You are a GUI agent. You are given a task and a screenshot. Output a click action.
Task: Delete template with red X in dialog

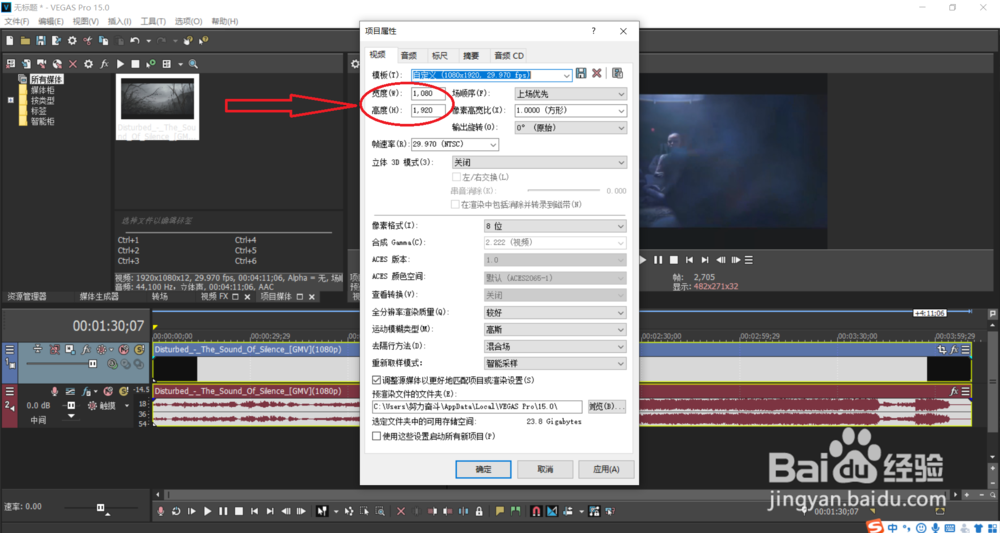[596, 73]
